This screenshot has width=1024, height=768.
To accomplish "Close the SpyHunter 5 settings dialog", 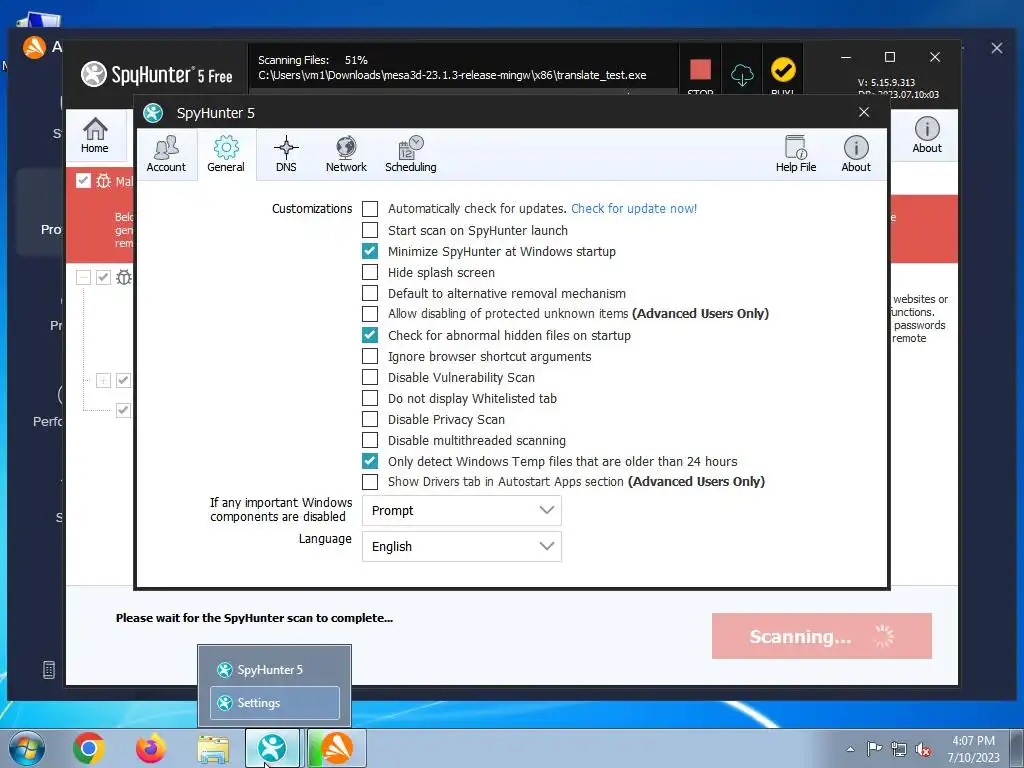I will point(864,112).
